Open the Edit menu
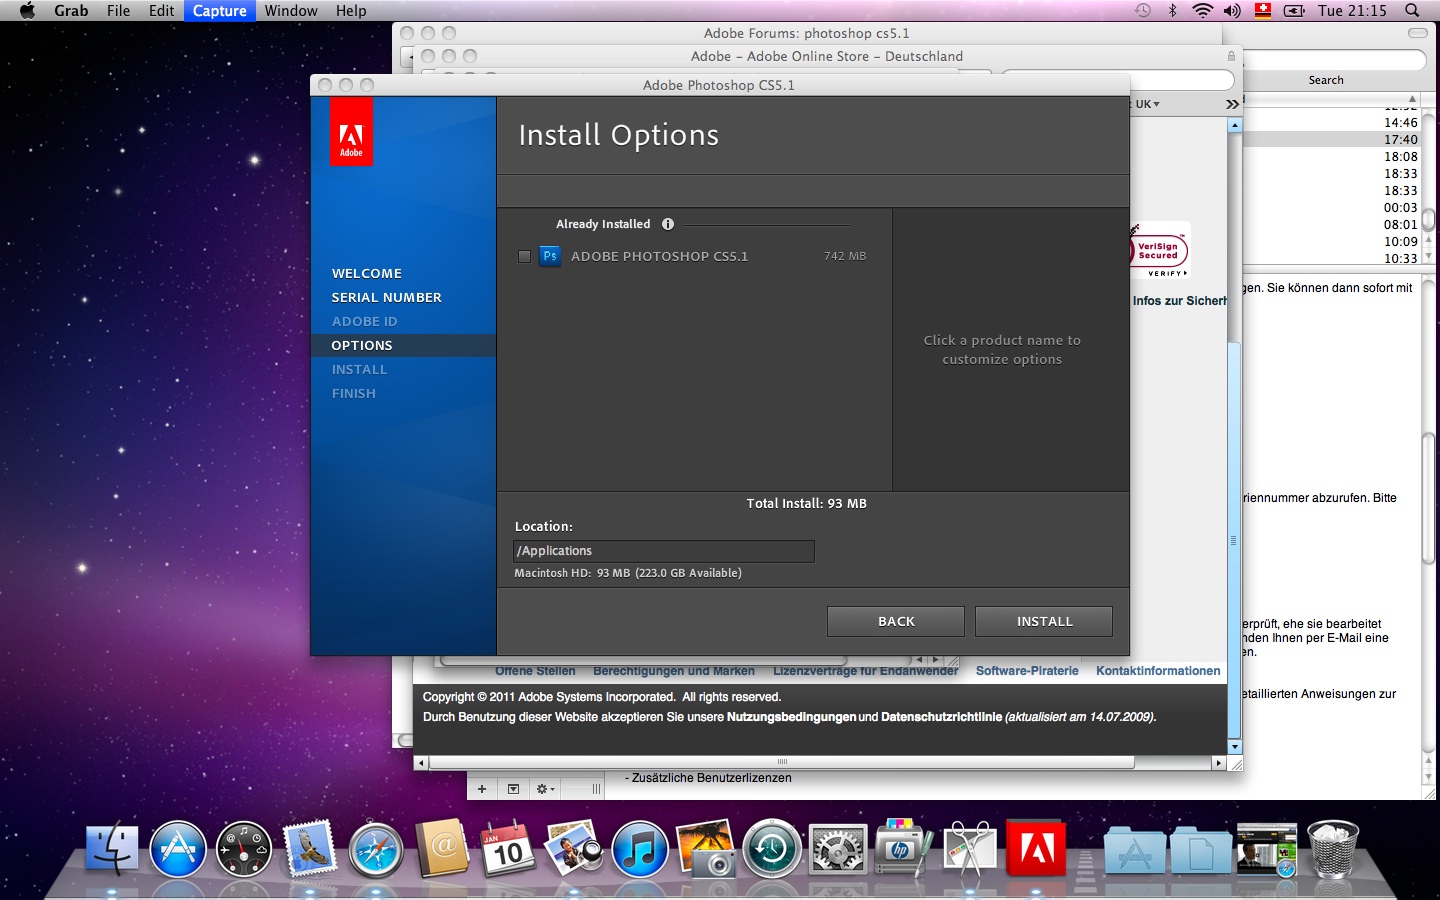Viewport: 1440px width, 900px height. coord(161,11)
